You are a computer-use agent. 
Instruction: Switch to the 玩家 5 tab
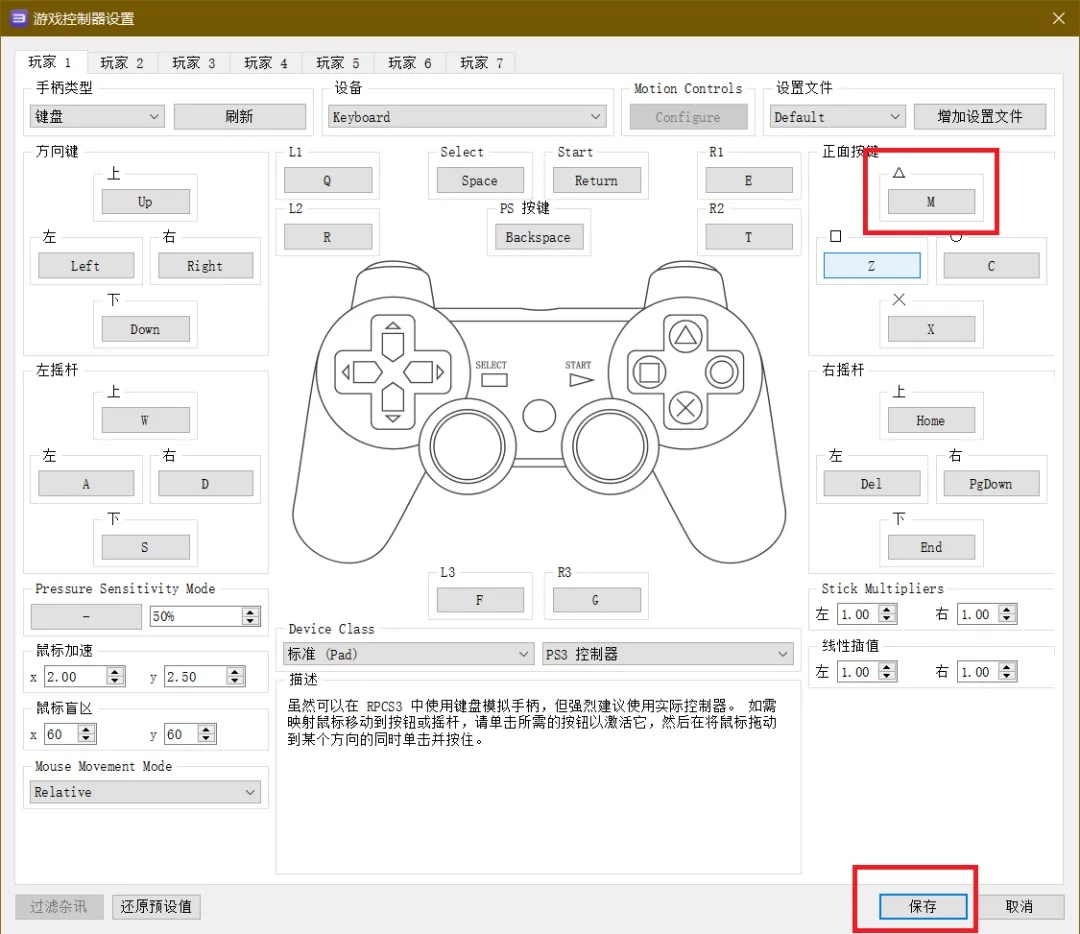coord(338,63)
